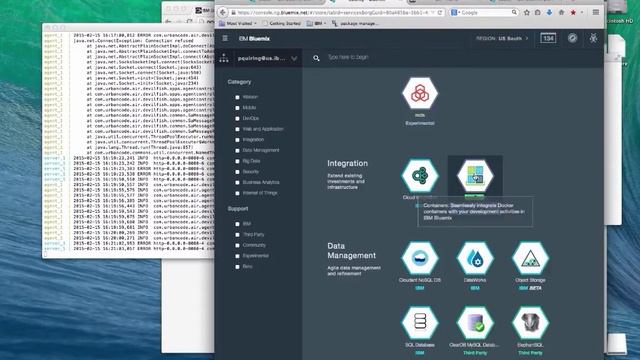
Task: Expand the Most Visited bookmarks dropdown
Action: [238, 24]
